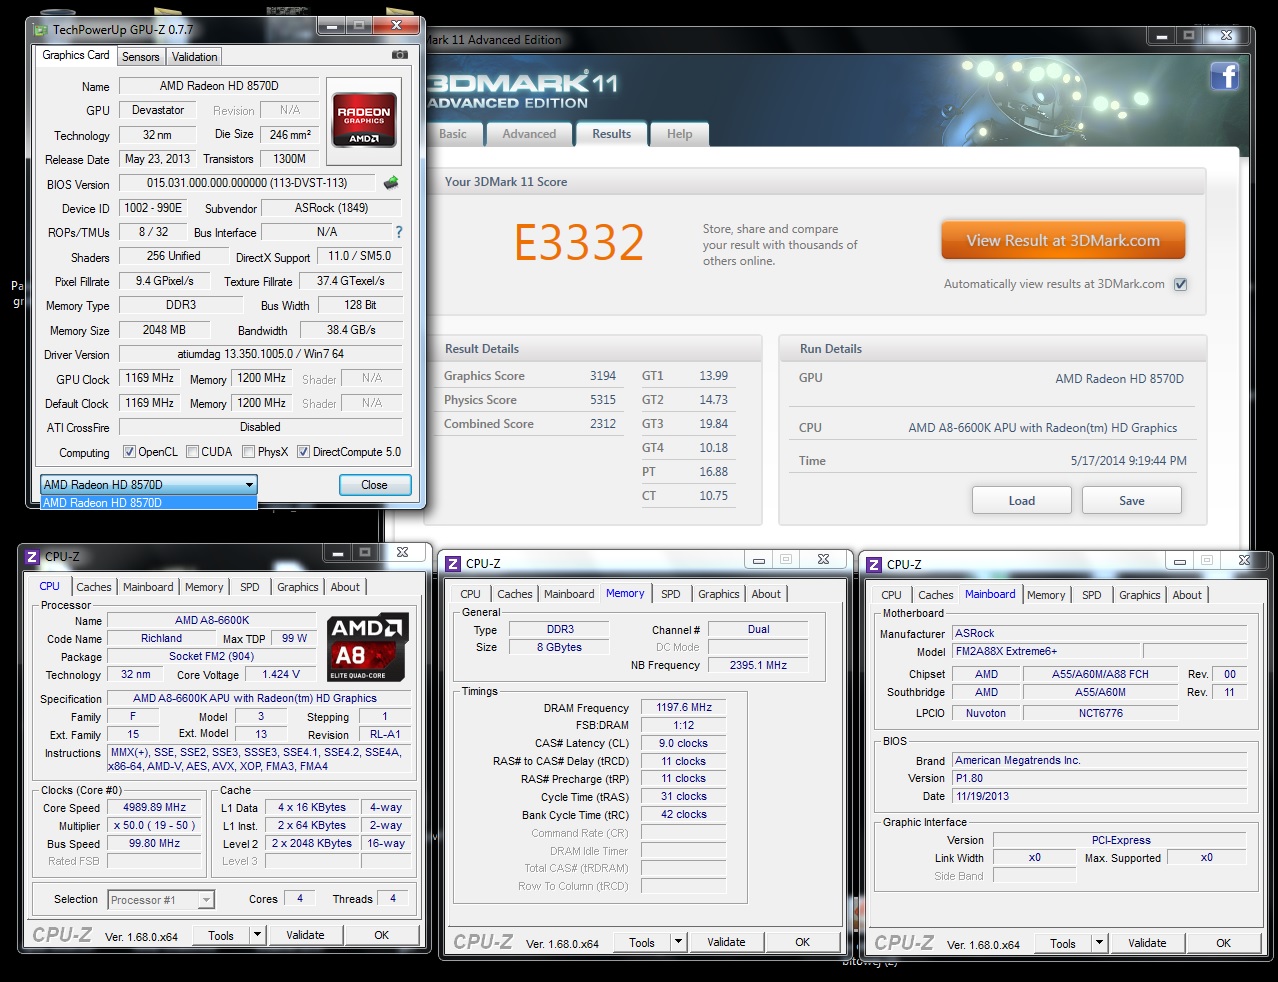Image resolution: width=1278 pixels, height=982 pixels.
Task: Click Tools button in CPU-Z Mainboard window
Action: [x=1063, y=943]
